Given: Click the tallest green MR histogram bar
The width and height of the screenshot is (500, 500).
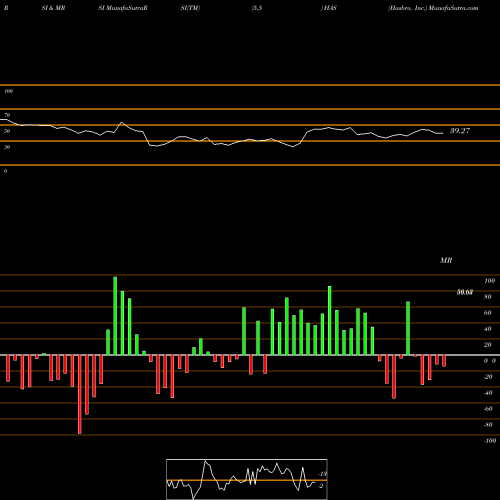Looking at the screenshot, I should pyautogui.click(x=115, y=316).
